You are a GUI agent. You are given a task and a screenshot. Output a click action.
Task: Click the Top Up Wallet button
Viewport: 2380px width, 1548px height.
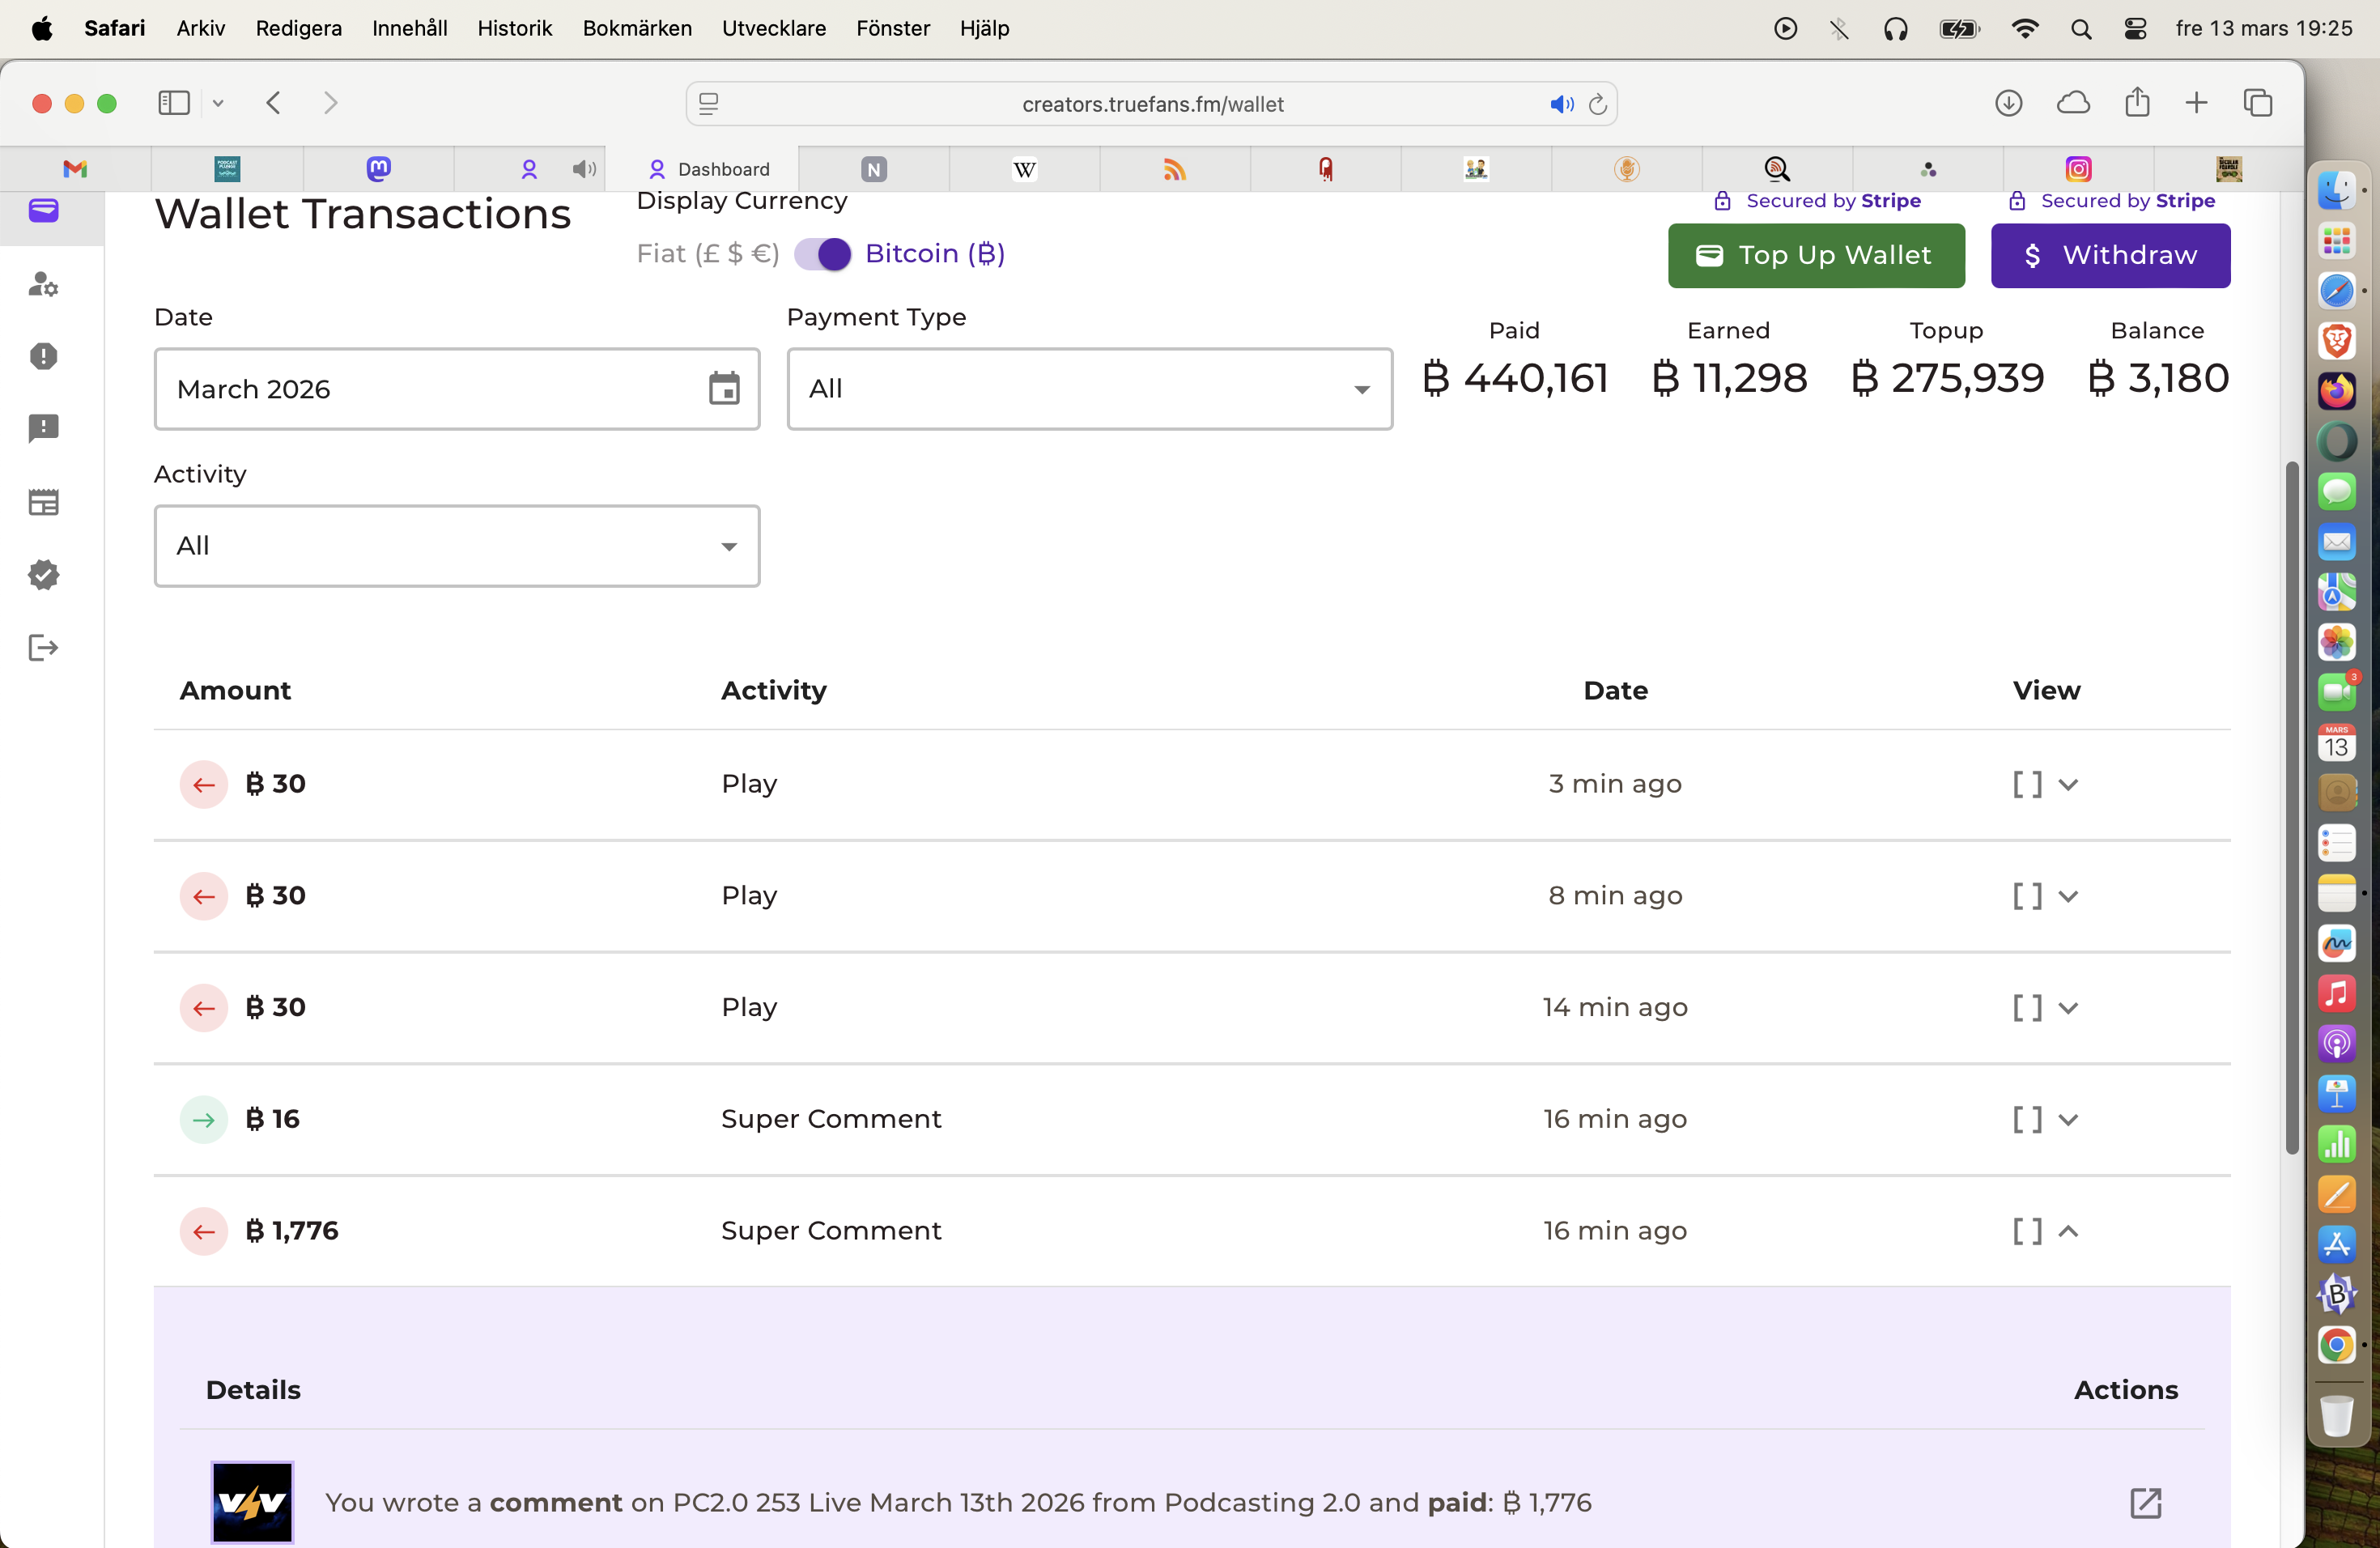tap(1815, 255)
